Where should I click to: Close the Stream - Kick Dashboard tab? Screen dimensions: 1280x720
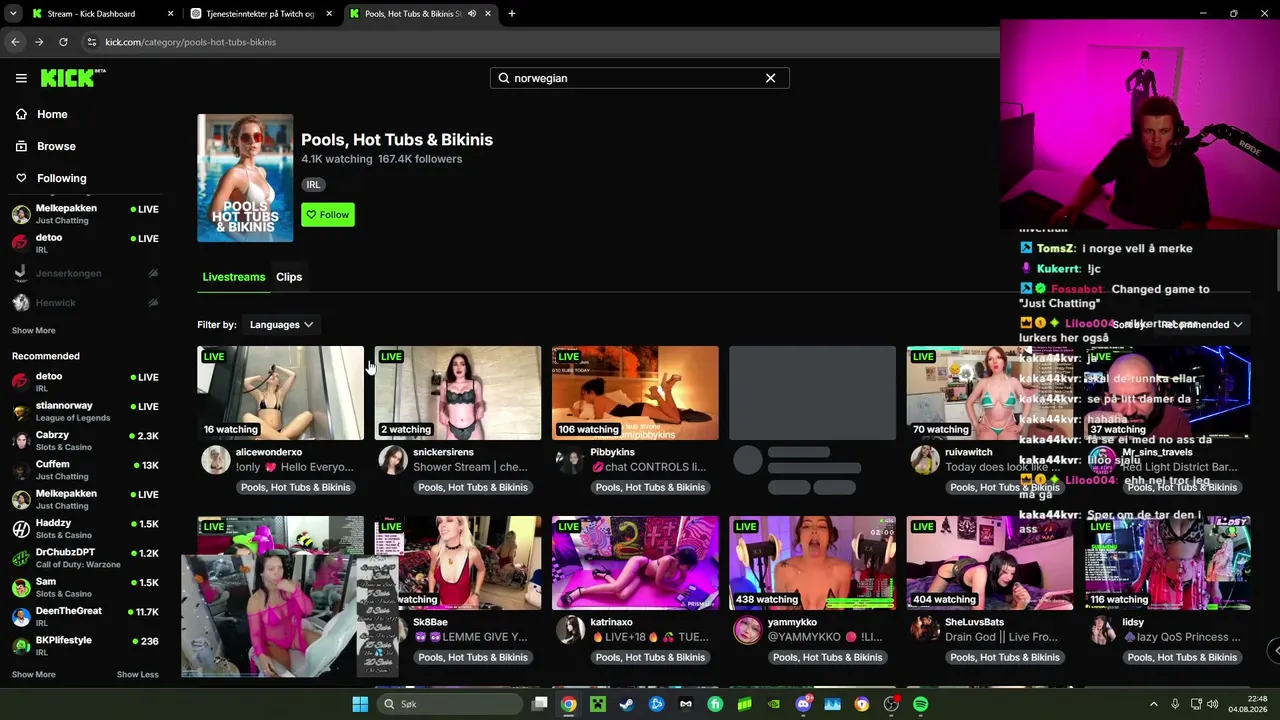click(170, 14)
